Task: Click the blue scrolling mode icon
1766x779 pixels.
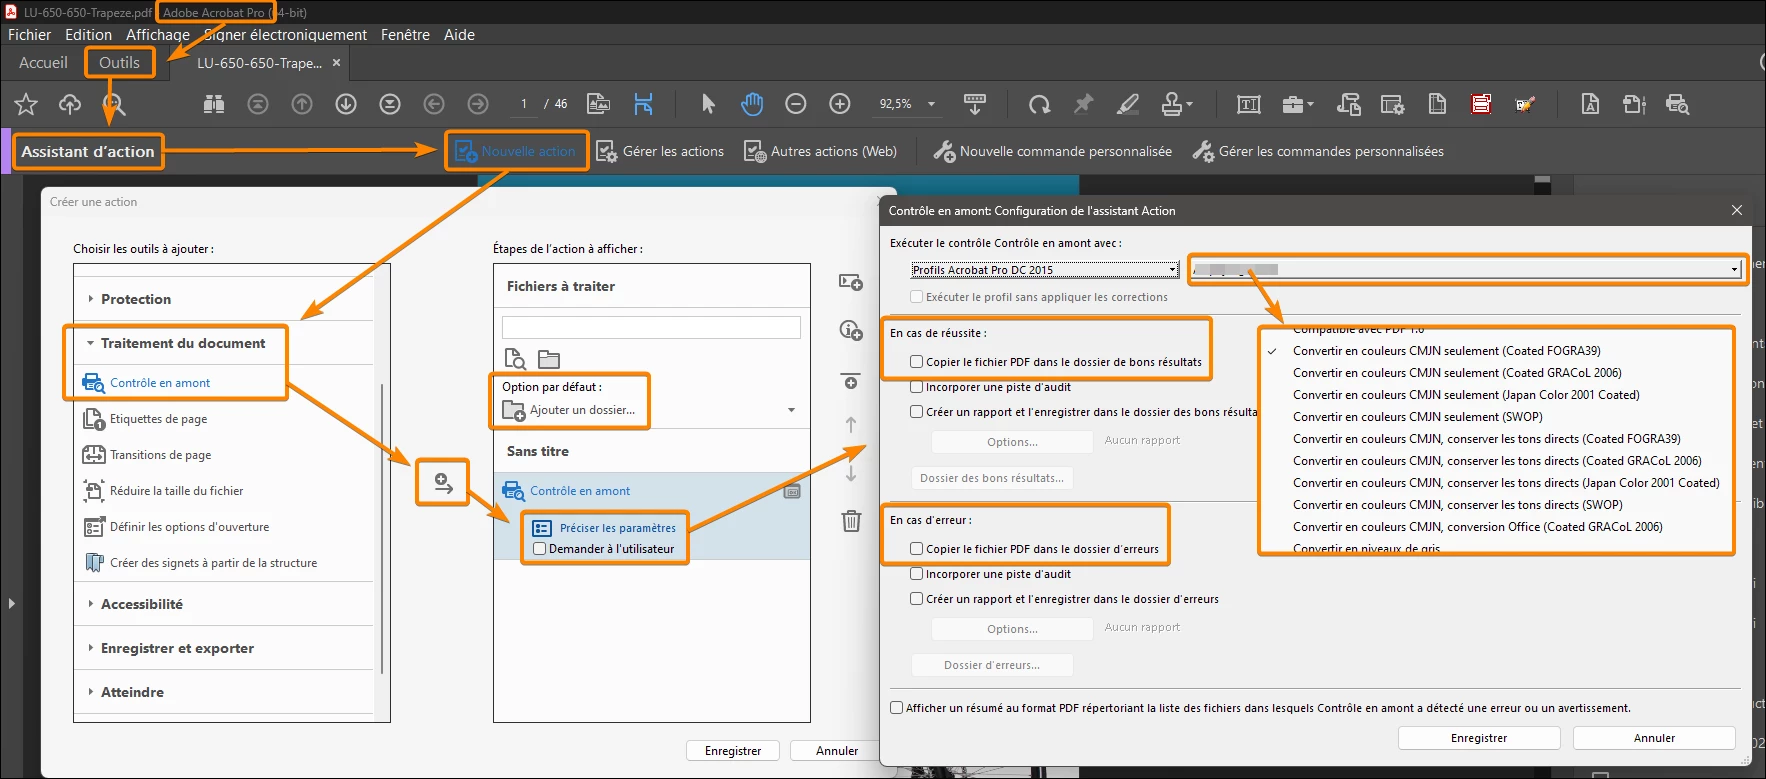Action: tap(643, 104)
